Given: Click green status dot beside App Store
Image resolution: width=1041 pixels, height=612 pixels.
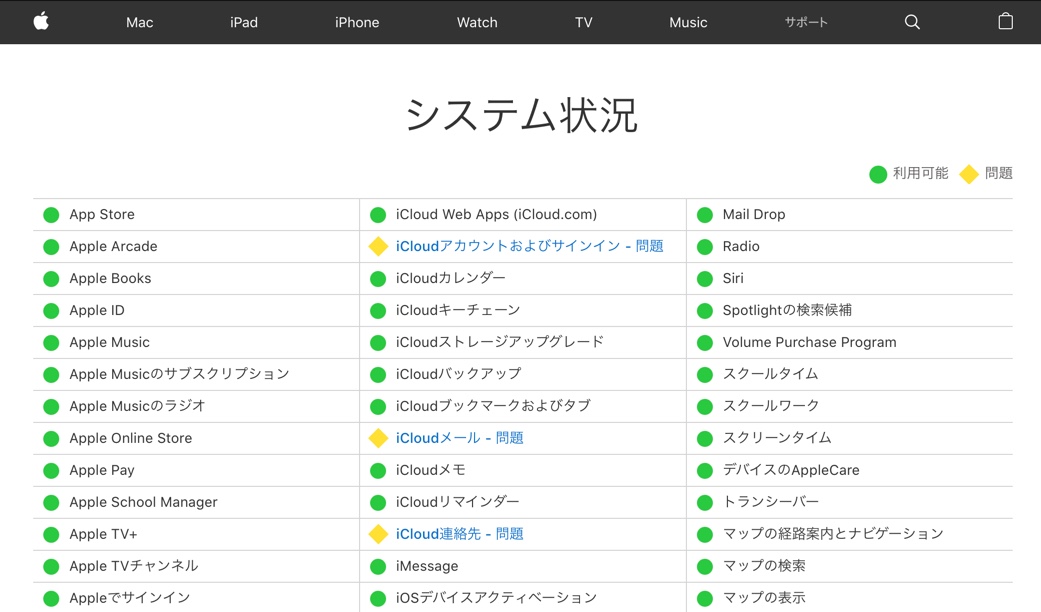Looking at the screenshot, I should point(51,214).
